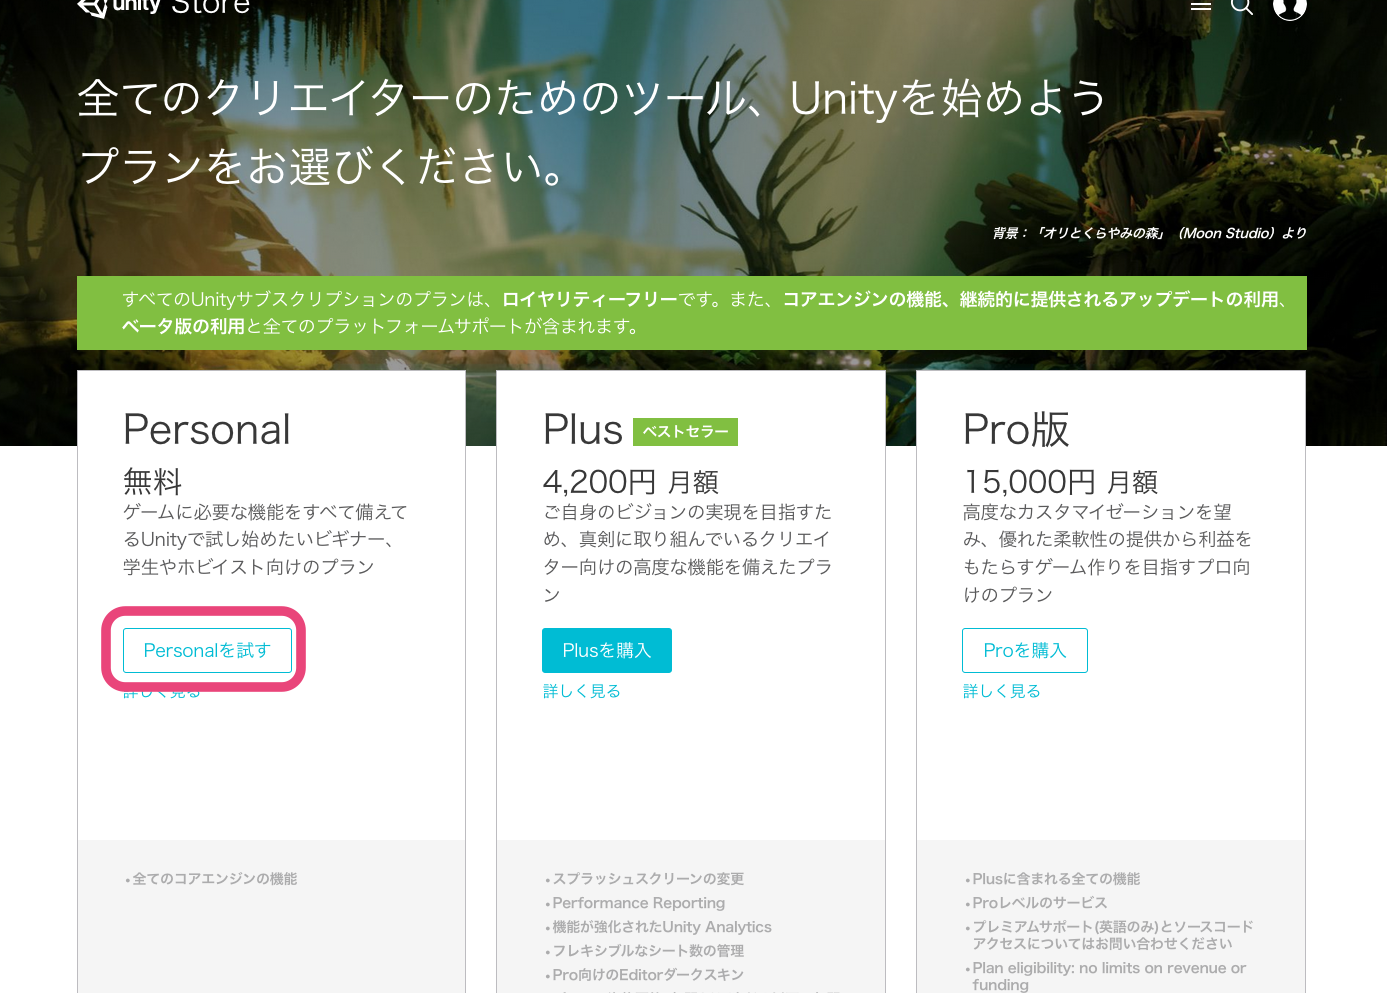Click the "無料" price text
1387x993 pixels.
pyautogui.click(x=153, y=482)
